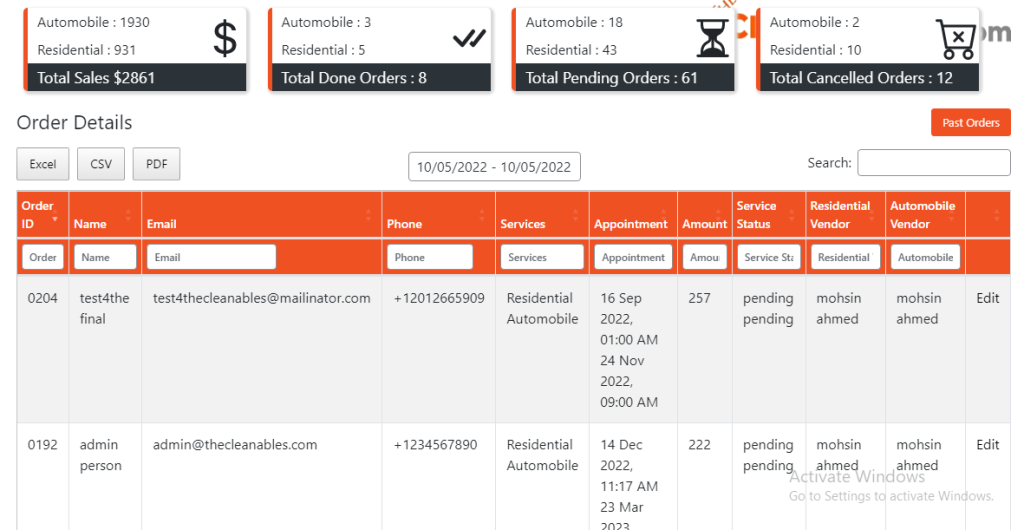This screenshot has height=530, width=1024.
Task: Click the dollar sign Total Sales icon
Action: pos(225,39)
